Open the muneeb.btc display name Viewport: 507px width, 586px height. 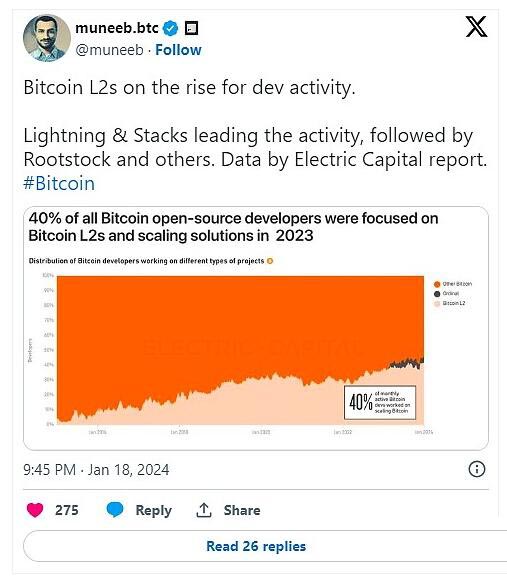click(117, 28)
